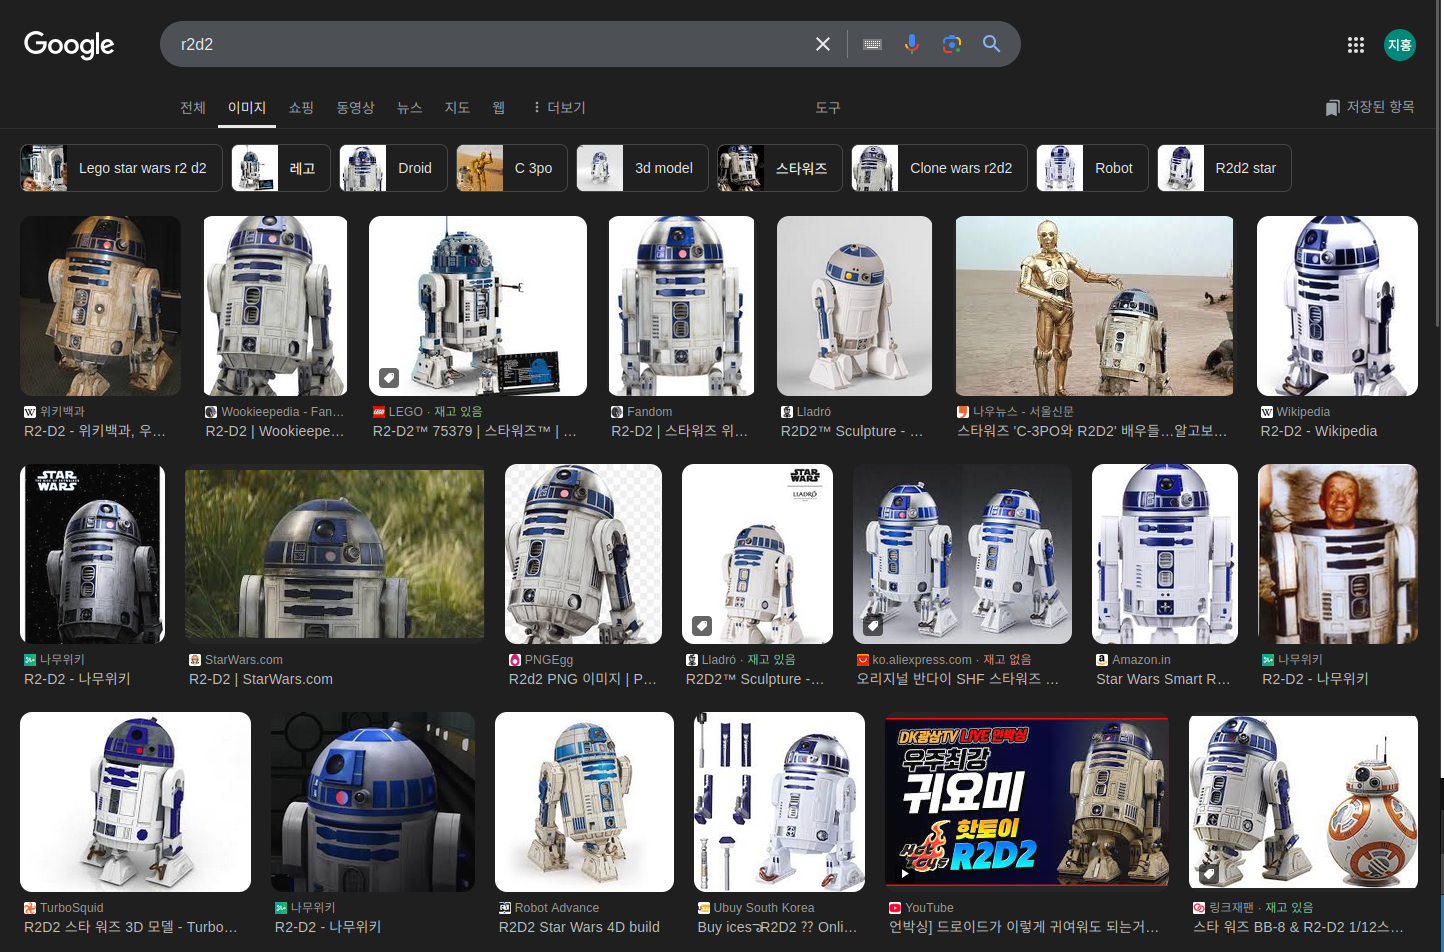Select the R2d2 star filter chip
Image resolution: width=1444 pixels, height=952 pixels.
1224,168
